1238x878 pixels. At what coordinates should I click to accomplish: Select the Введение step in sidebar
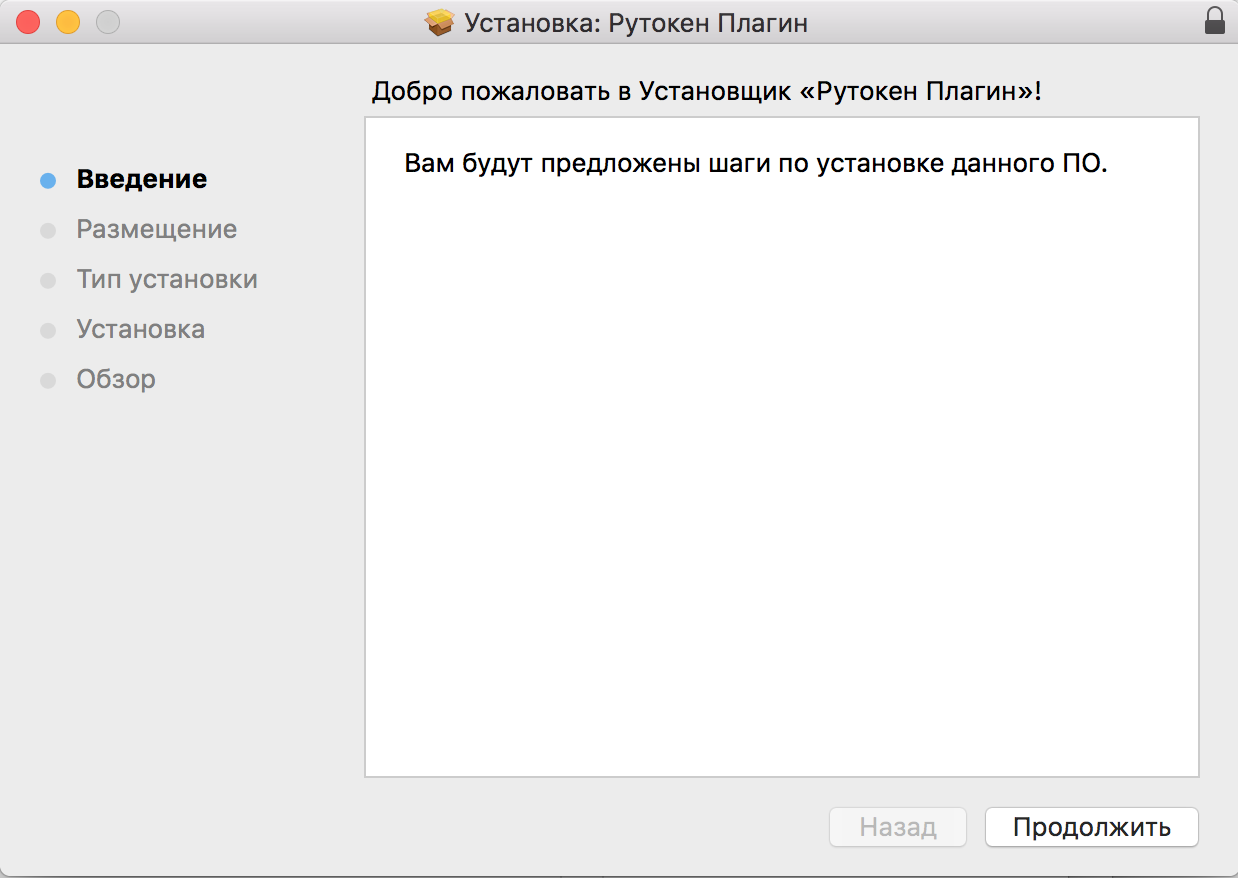click(x=142, y=180)
